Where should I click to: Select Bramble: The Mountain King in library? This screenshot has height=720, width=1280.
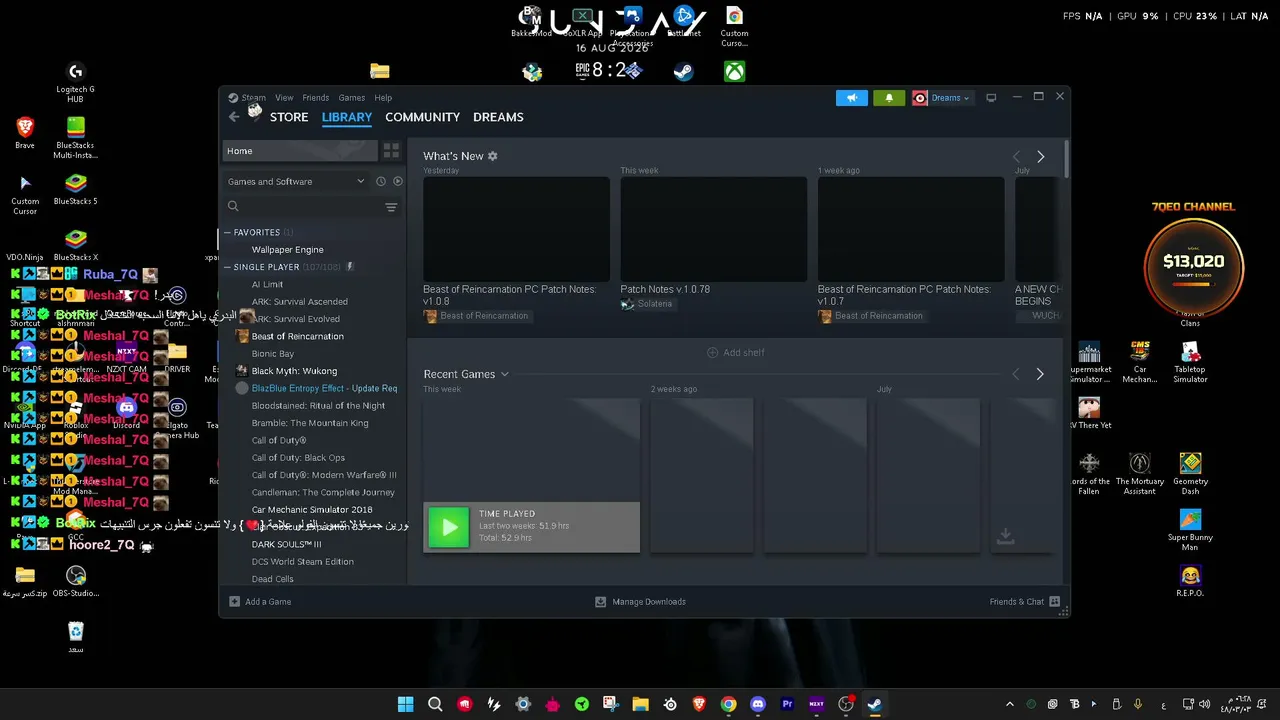point(310,423)
